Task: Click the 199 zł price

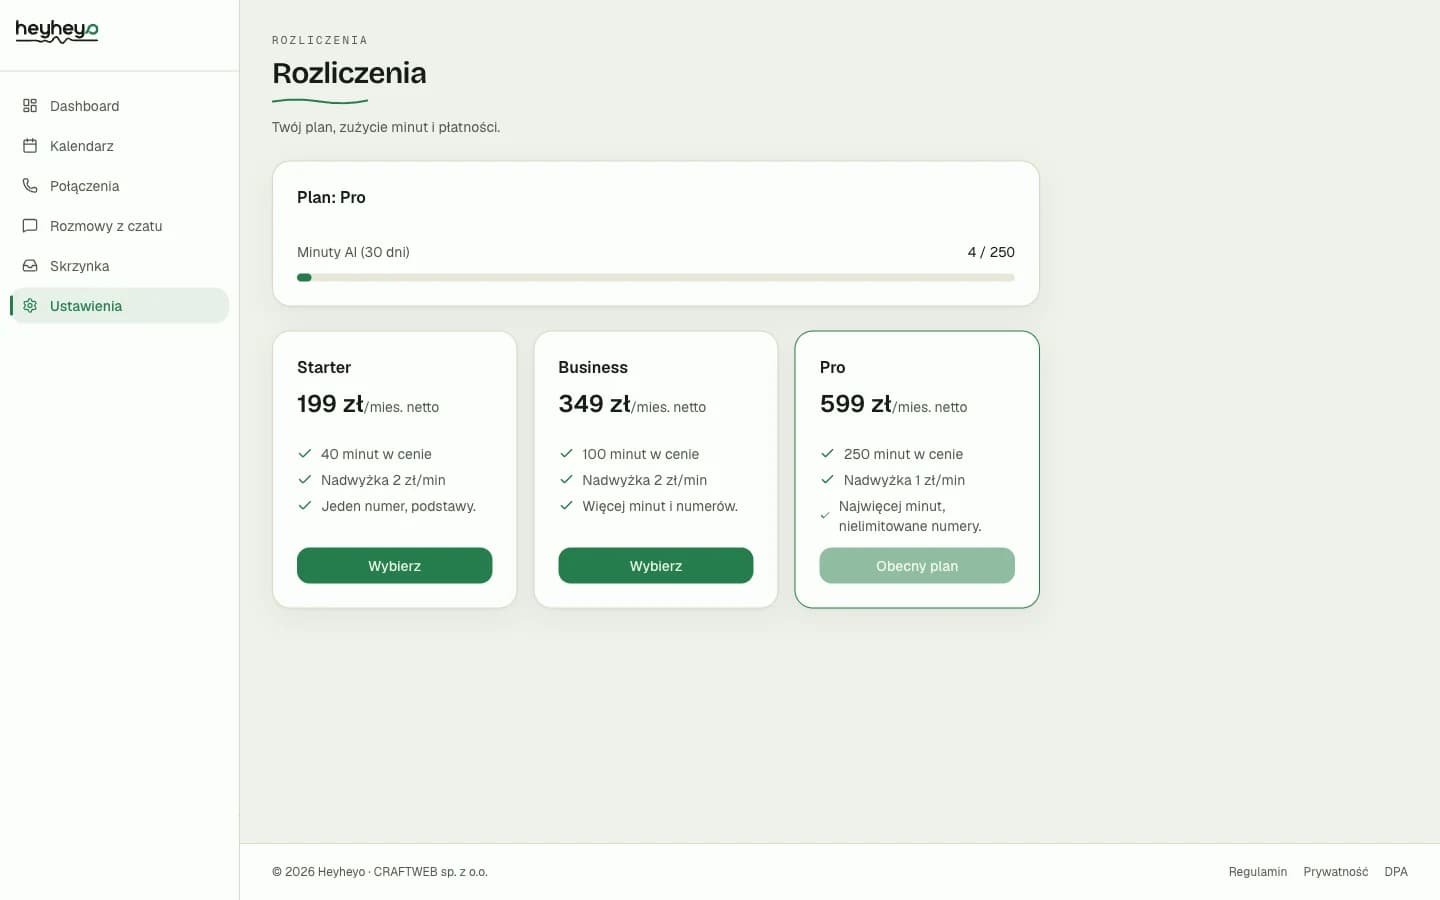Action: click(330, 403)
